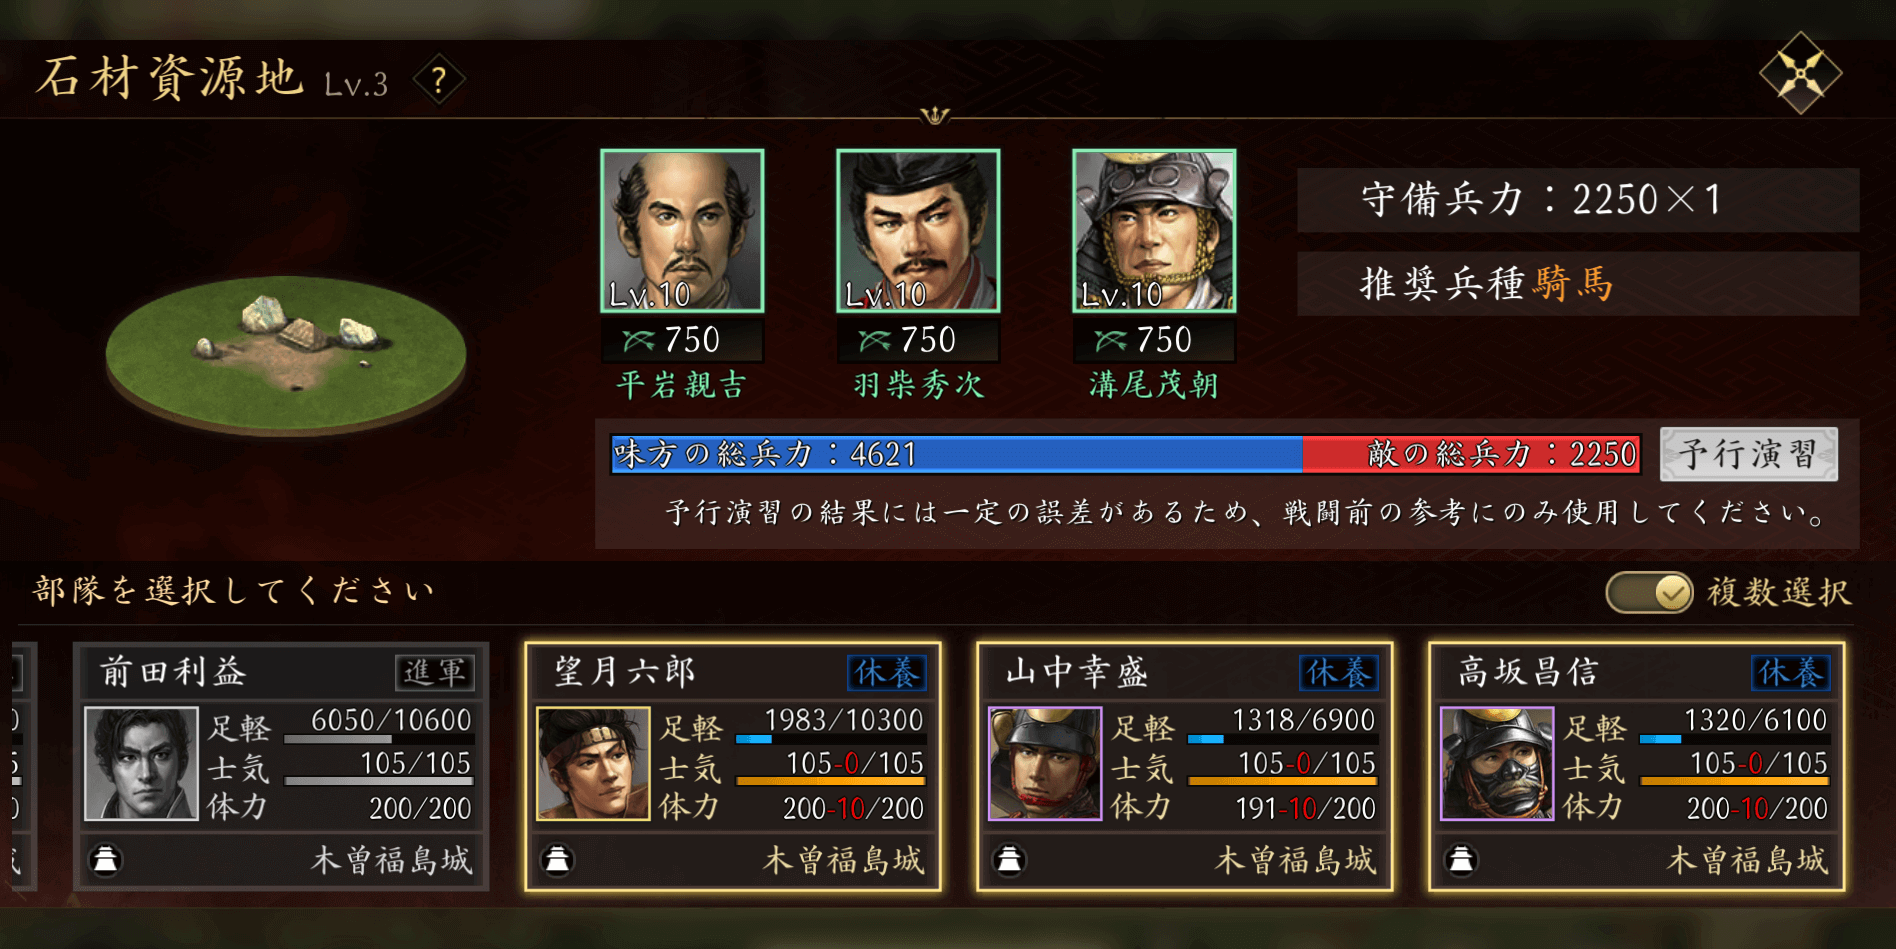This screenshot has width=1896, height=949.
Task: Choose the 望月六郎 troop card
Action: pyautogui.click(x=733, y=767)
